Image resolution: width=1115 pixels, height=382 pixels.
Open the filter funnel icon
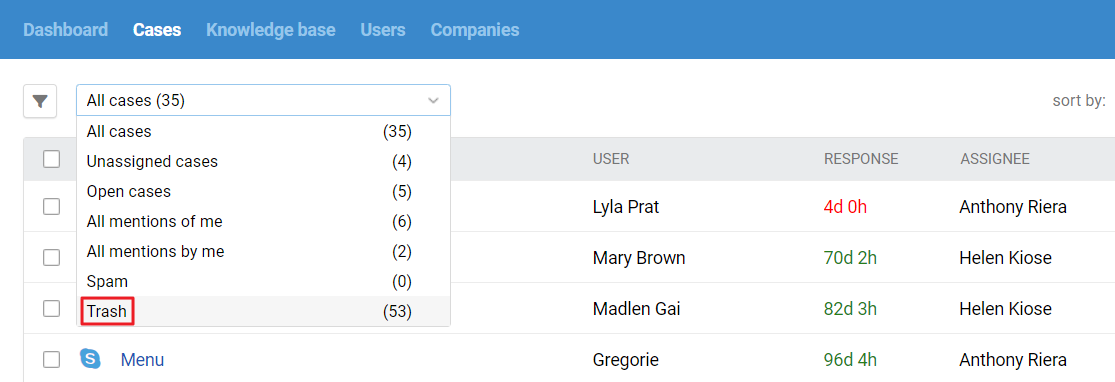tap(40, 101)
